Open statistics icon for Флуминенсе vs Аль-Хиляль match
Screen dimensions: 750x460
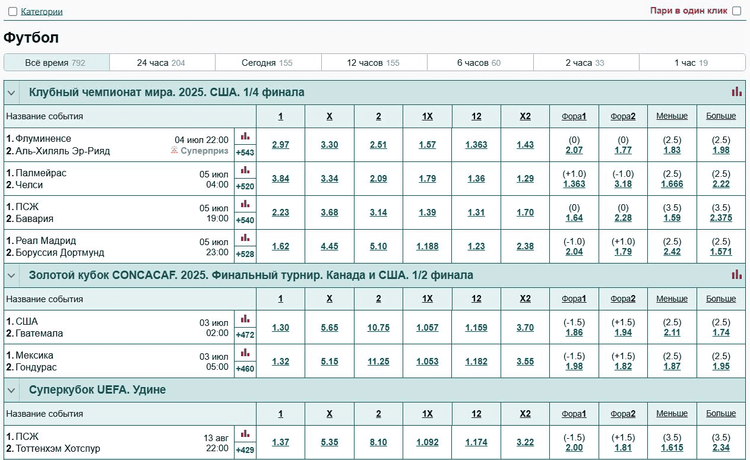pyautogui.click(x=245, y=137)
